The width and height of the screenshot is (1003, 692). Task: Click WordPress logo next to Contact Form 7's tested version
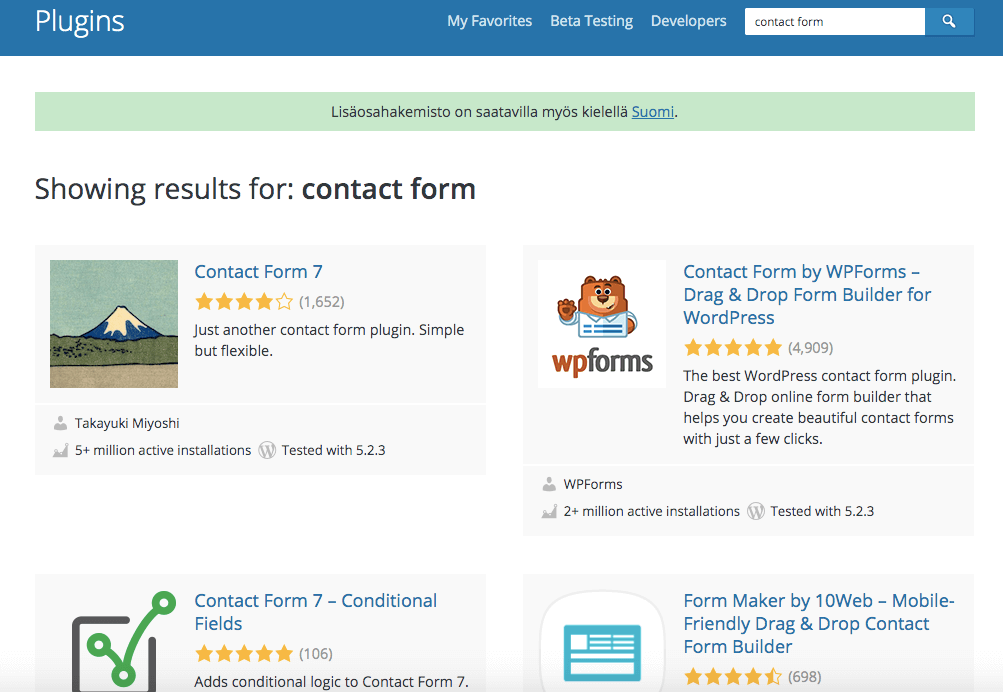tap(267, 450)
